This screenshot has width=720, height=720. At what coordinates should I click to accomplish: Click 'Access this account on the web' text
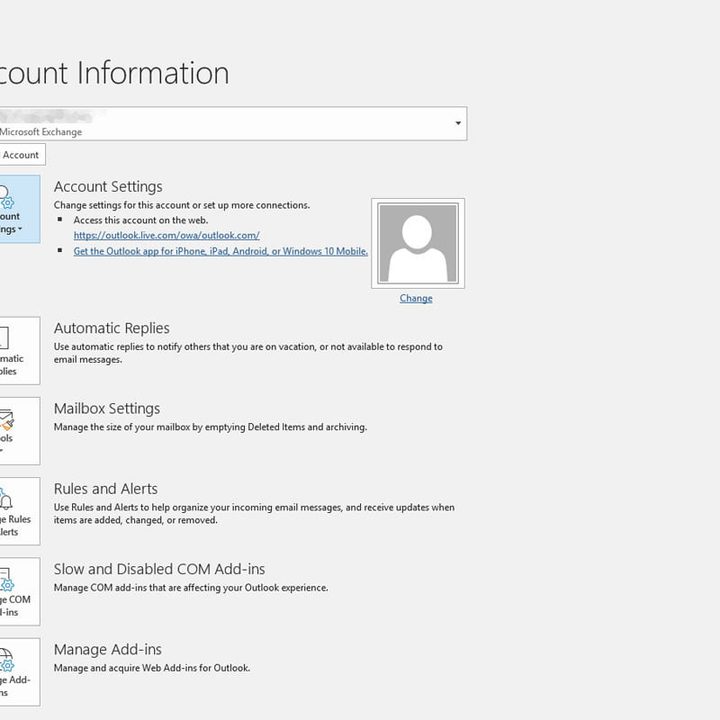141,220
